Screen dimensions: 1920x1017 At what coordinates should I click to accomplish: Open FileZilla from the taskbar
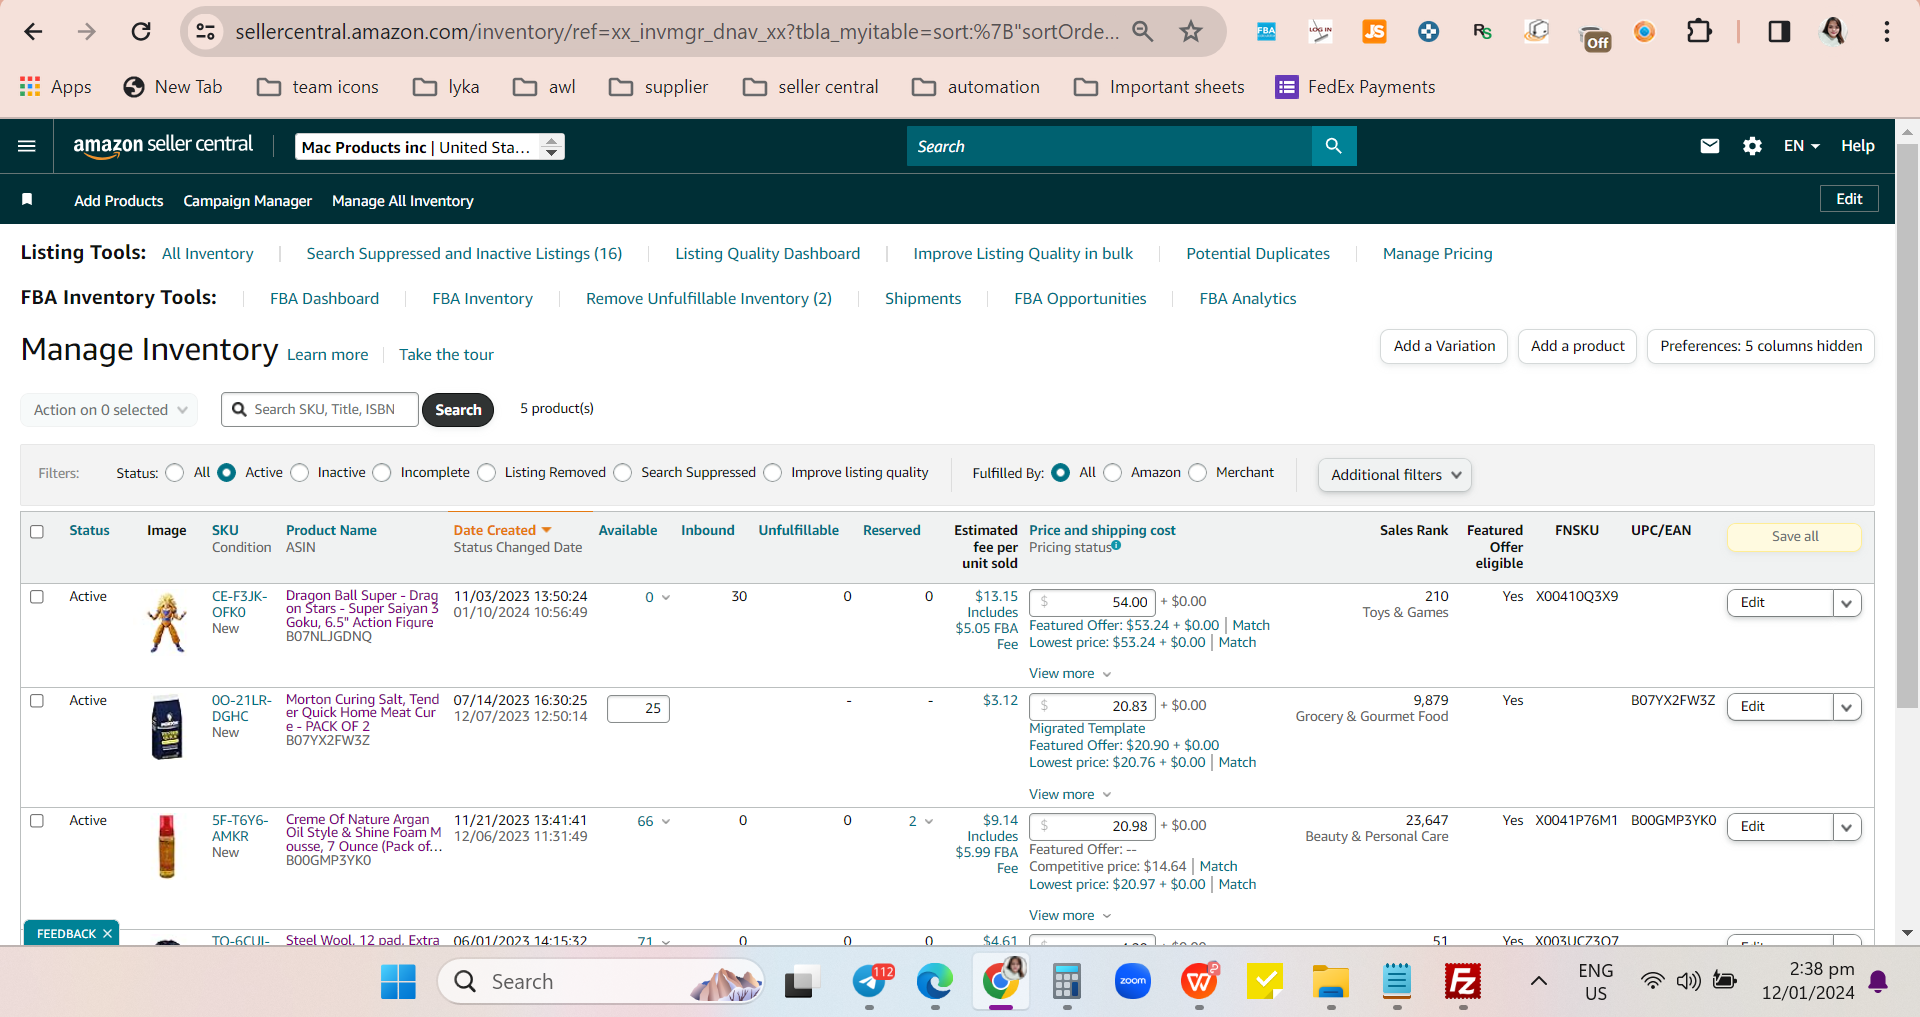tap(1463, 982)
